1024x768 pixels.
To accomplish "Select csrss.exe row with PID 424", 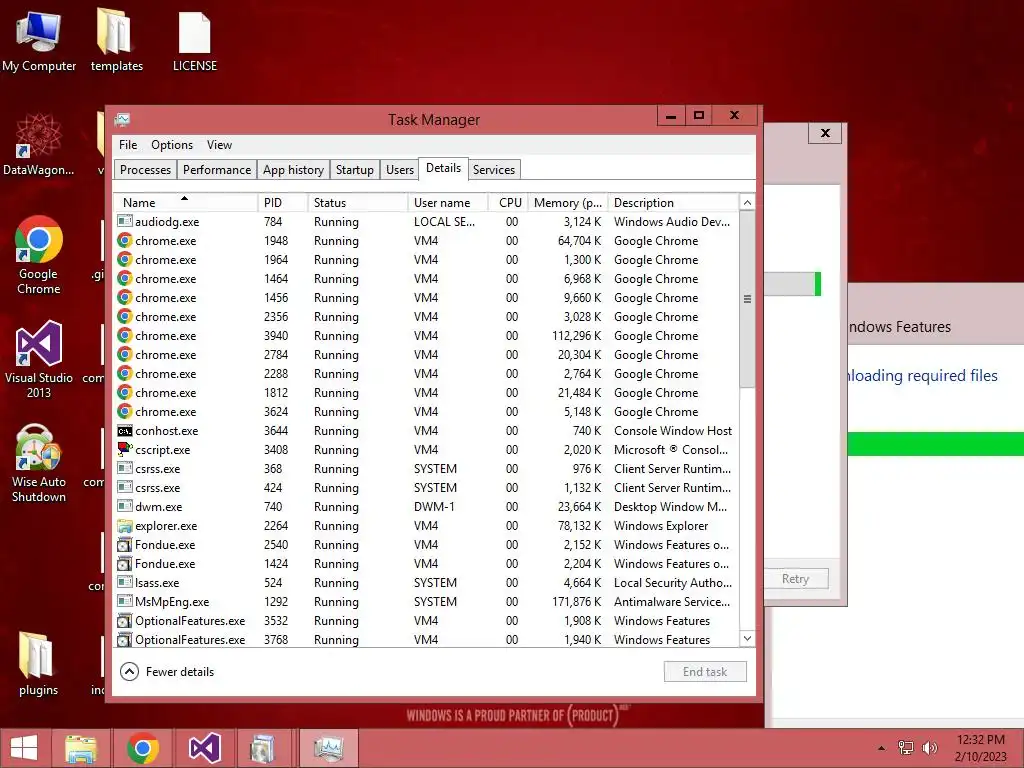I will pos(427,487).
